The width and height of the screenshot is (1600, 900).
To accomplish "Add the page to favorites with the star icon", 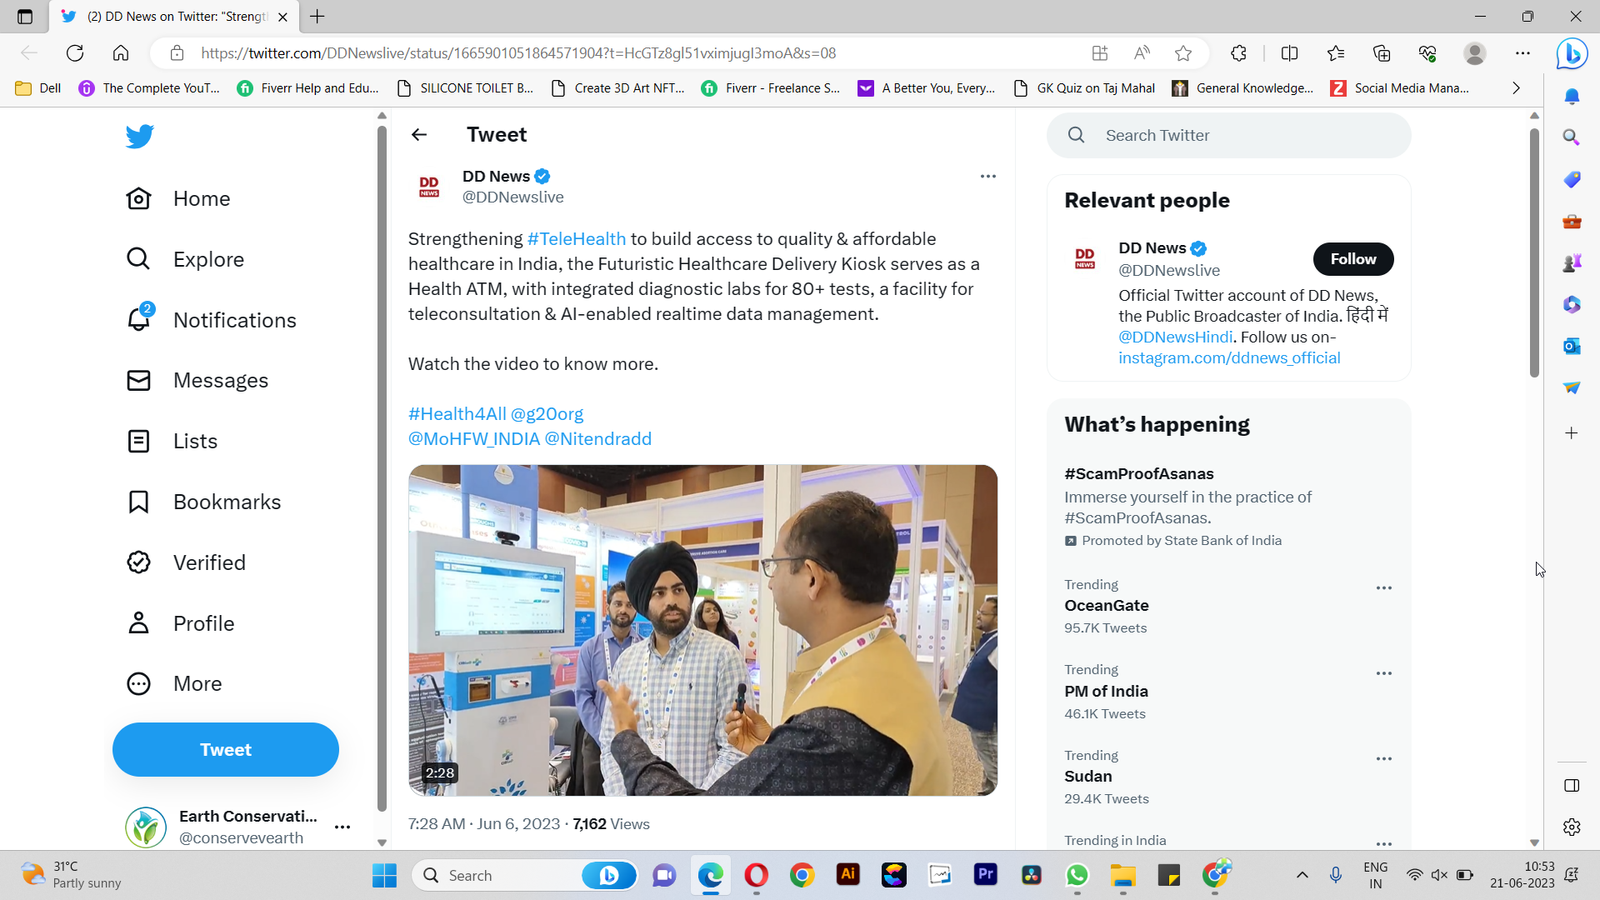I will (1184, 53).
